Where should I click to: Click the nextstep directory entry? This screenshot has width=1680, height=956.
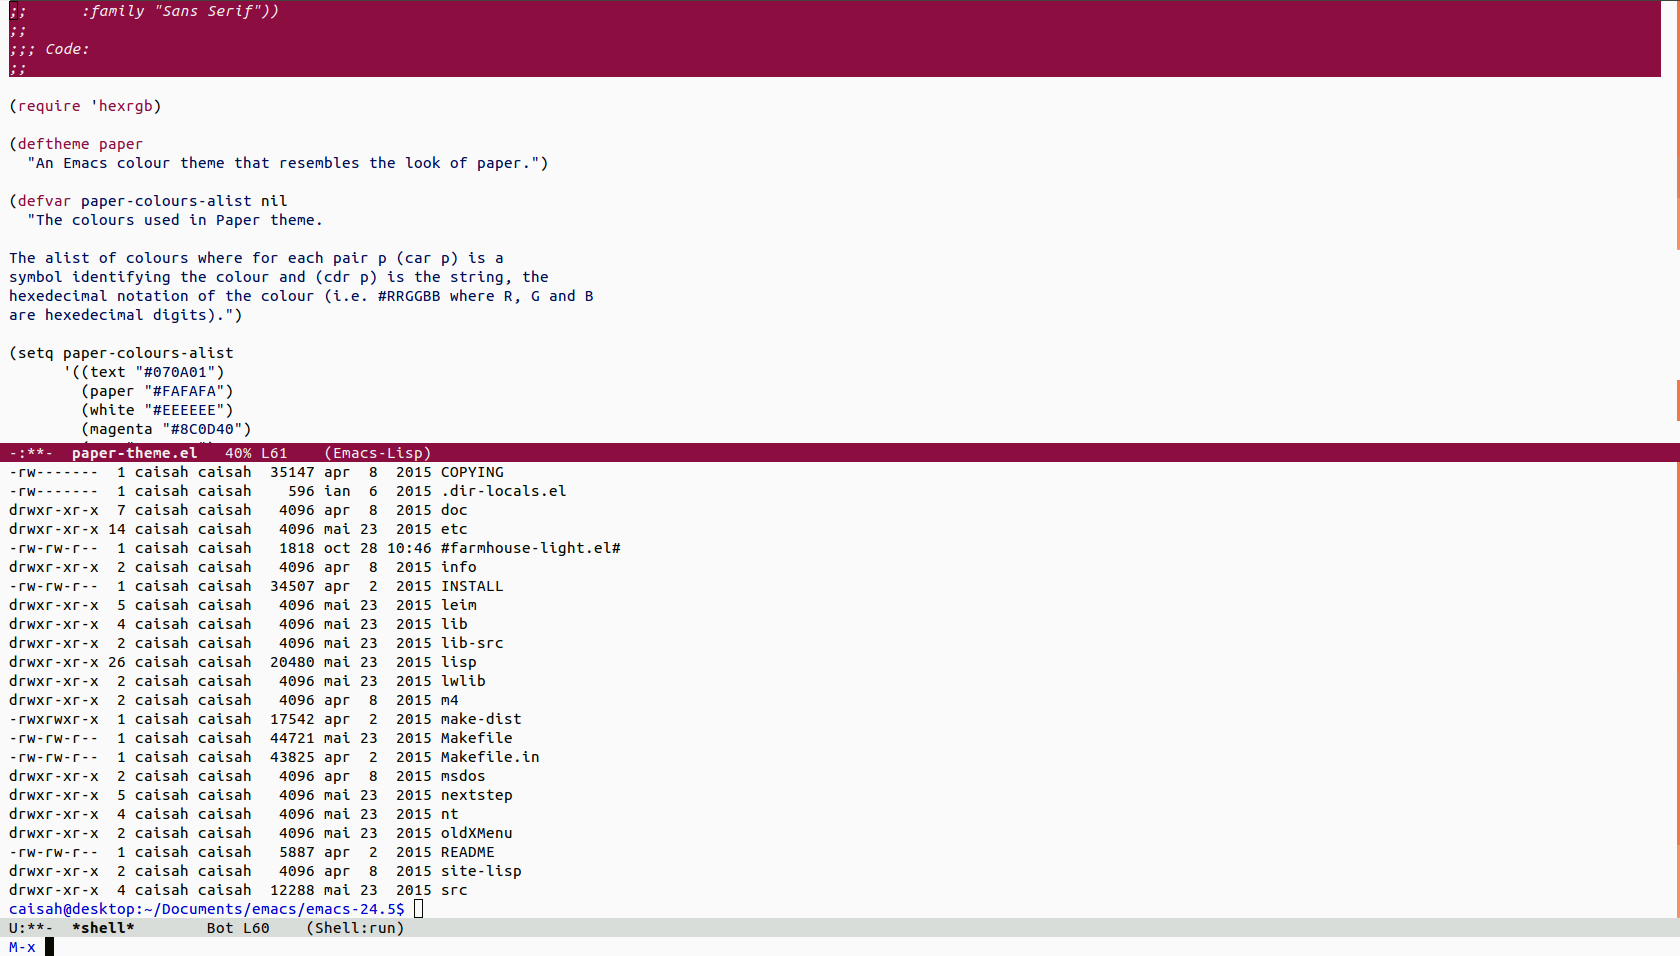point(477,795)
